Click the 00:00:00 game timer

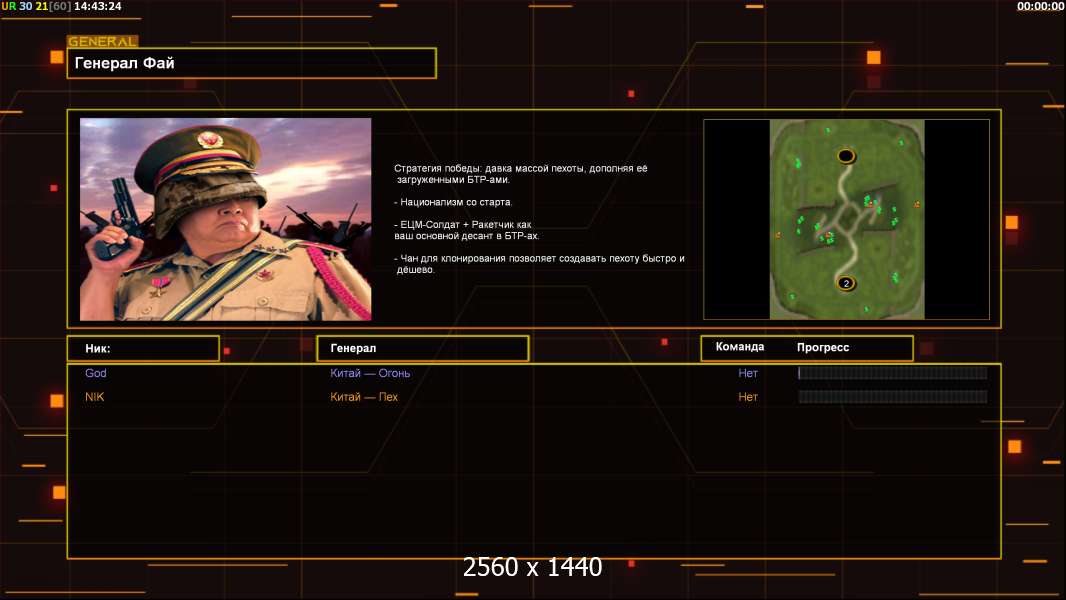1040,6
